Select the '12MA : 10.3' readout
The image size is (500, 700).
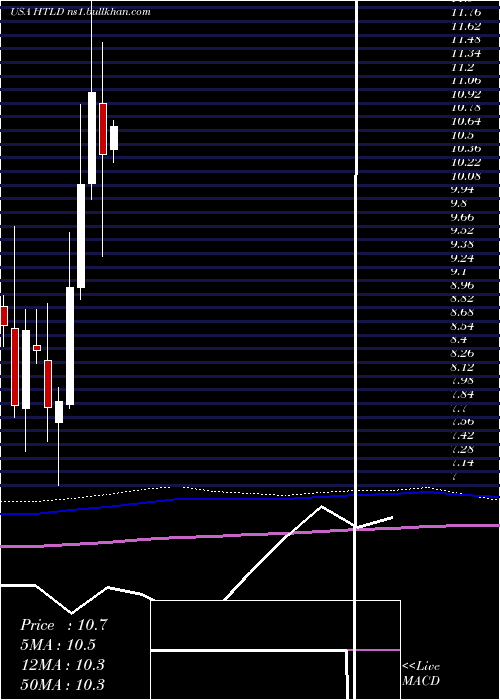(63, 665)
